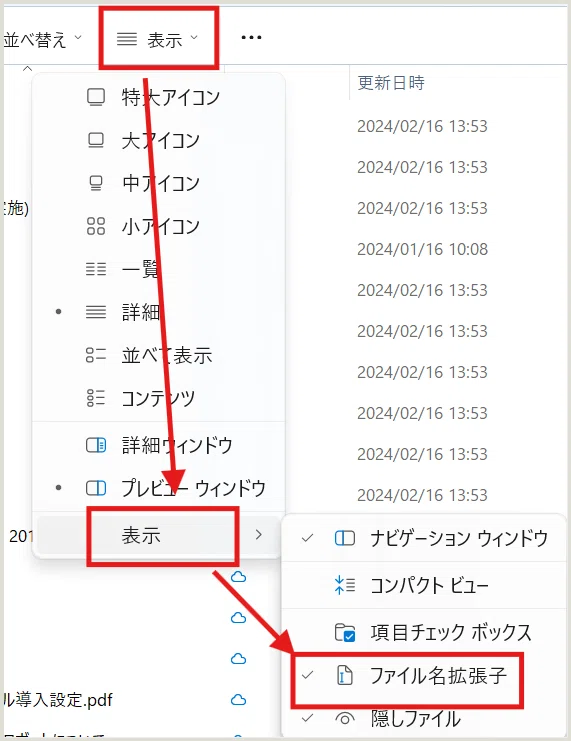Open the three-dot more options menu
Viewport: 571px width, 741px height.
(x=251, y=37)
